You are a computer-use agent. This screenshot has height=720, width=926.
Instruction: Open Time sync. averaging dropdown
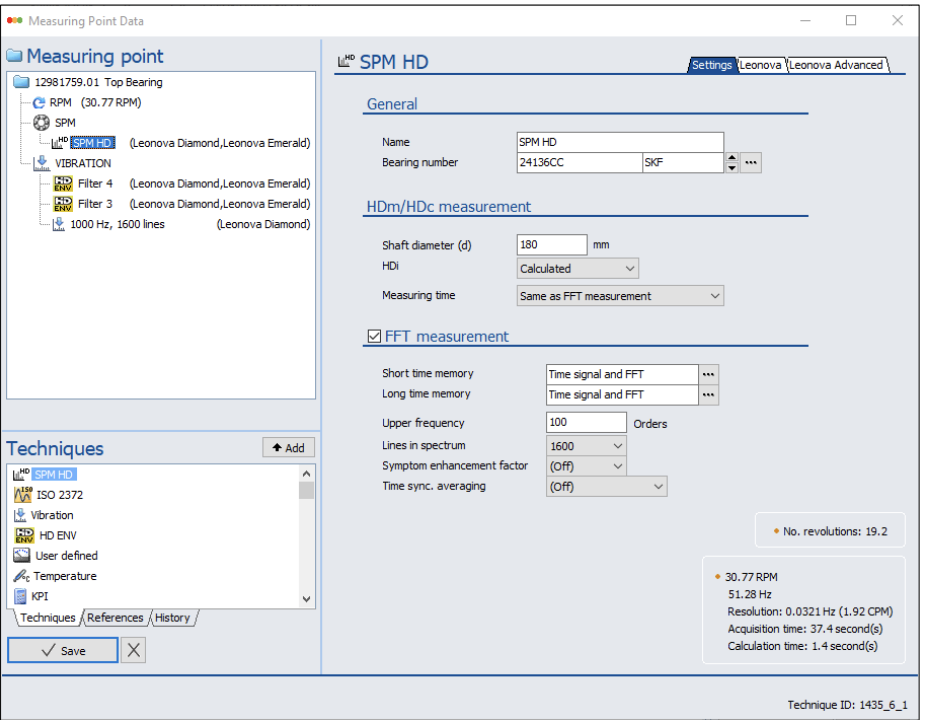tap(607, 487)
